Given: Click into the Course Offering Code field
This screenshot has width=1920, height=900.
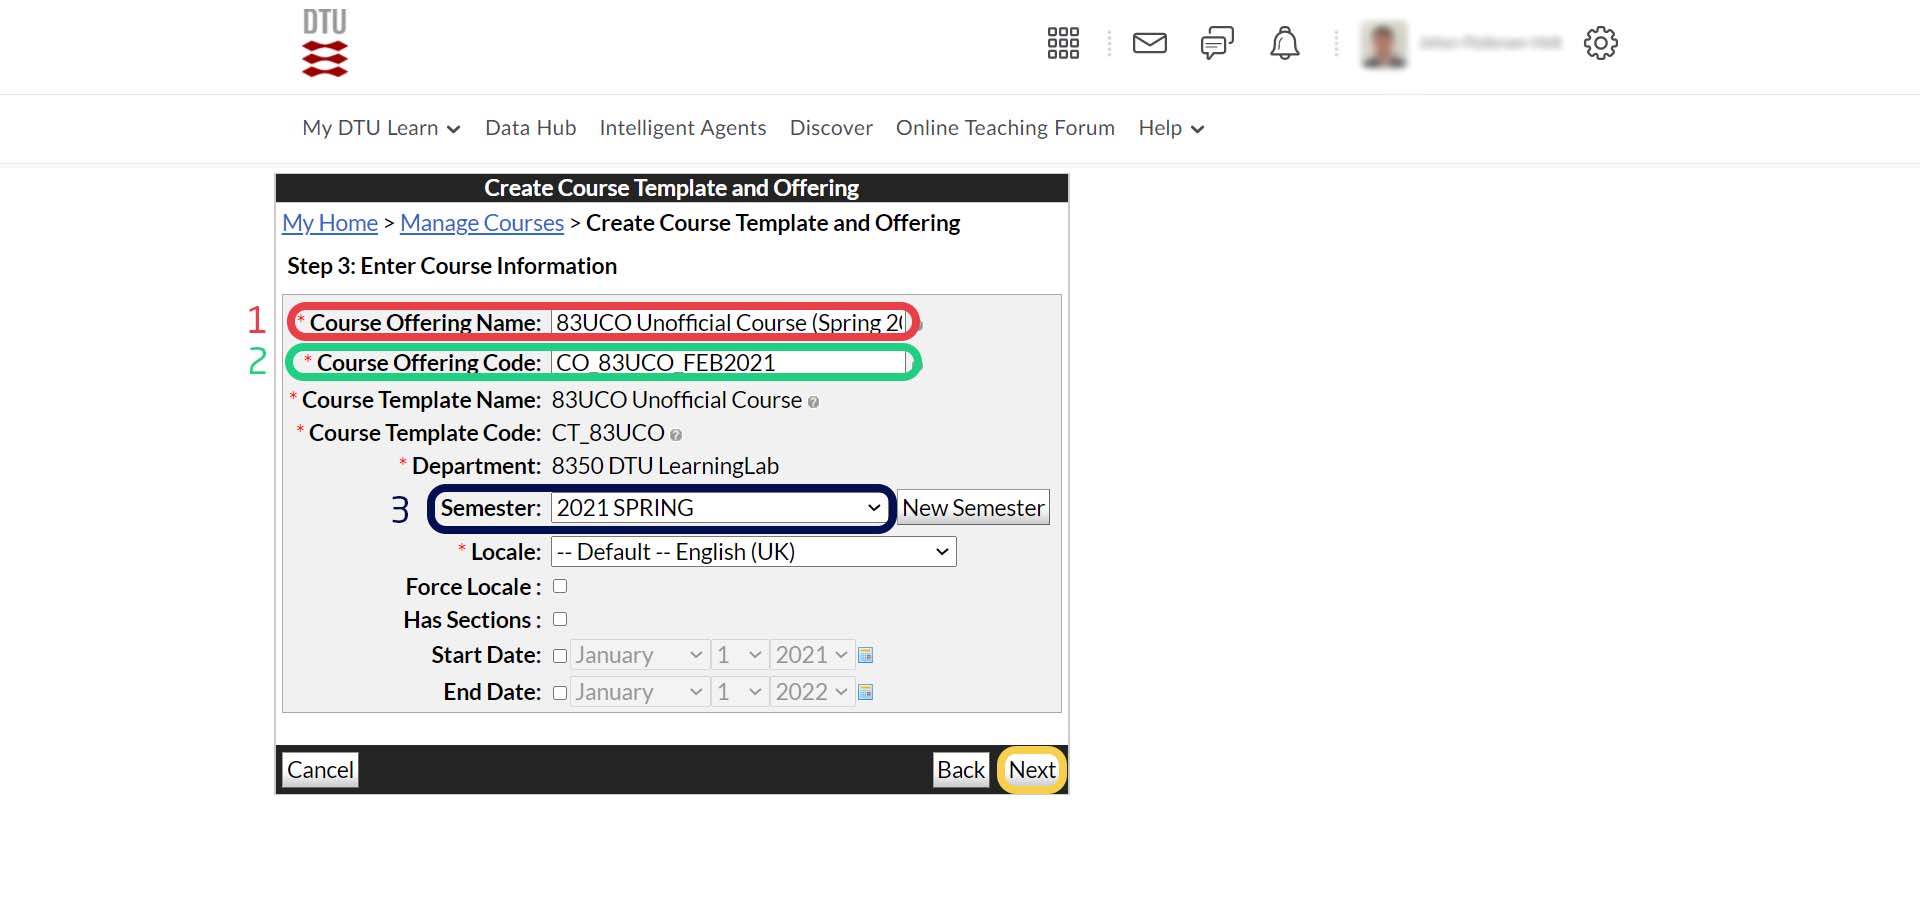Looking at the screenshot, I should pyautogui.click(x=728, y=363).
